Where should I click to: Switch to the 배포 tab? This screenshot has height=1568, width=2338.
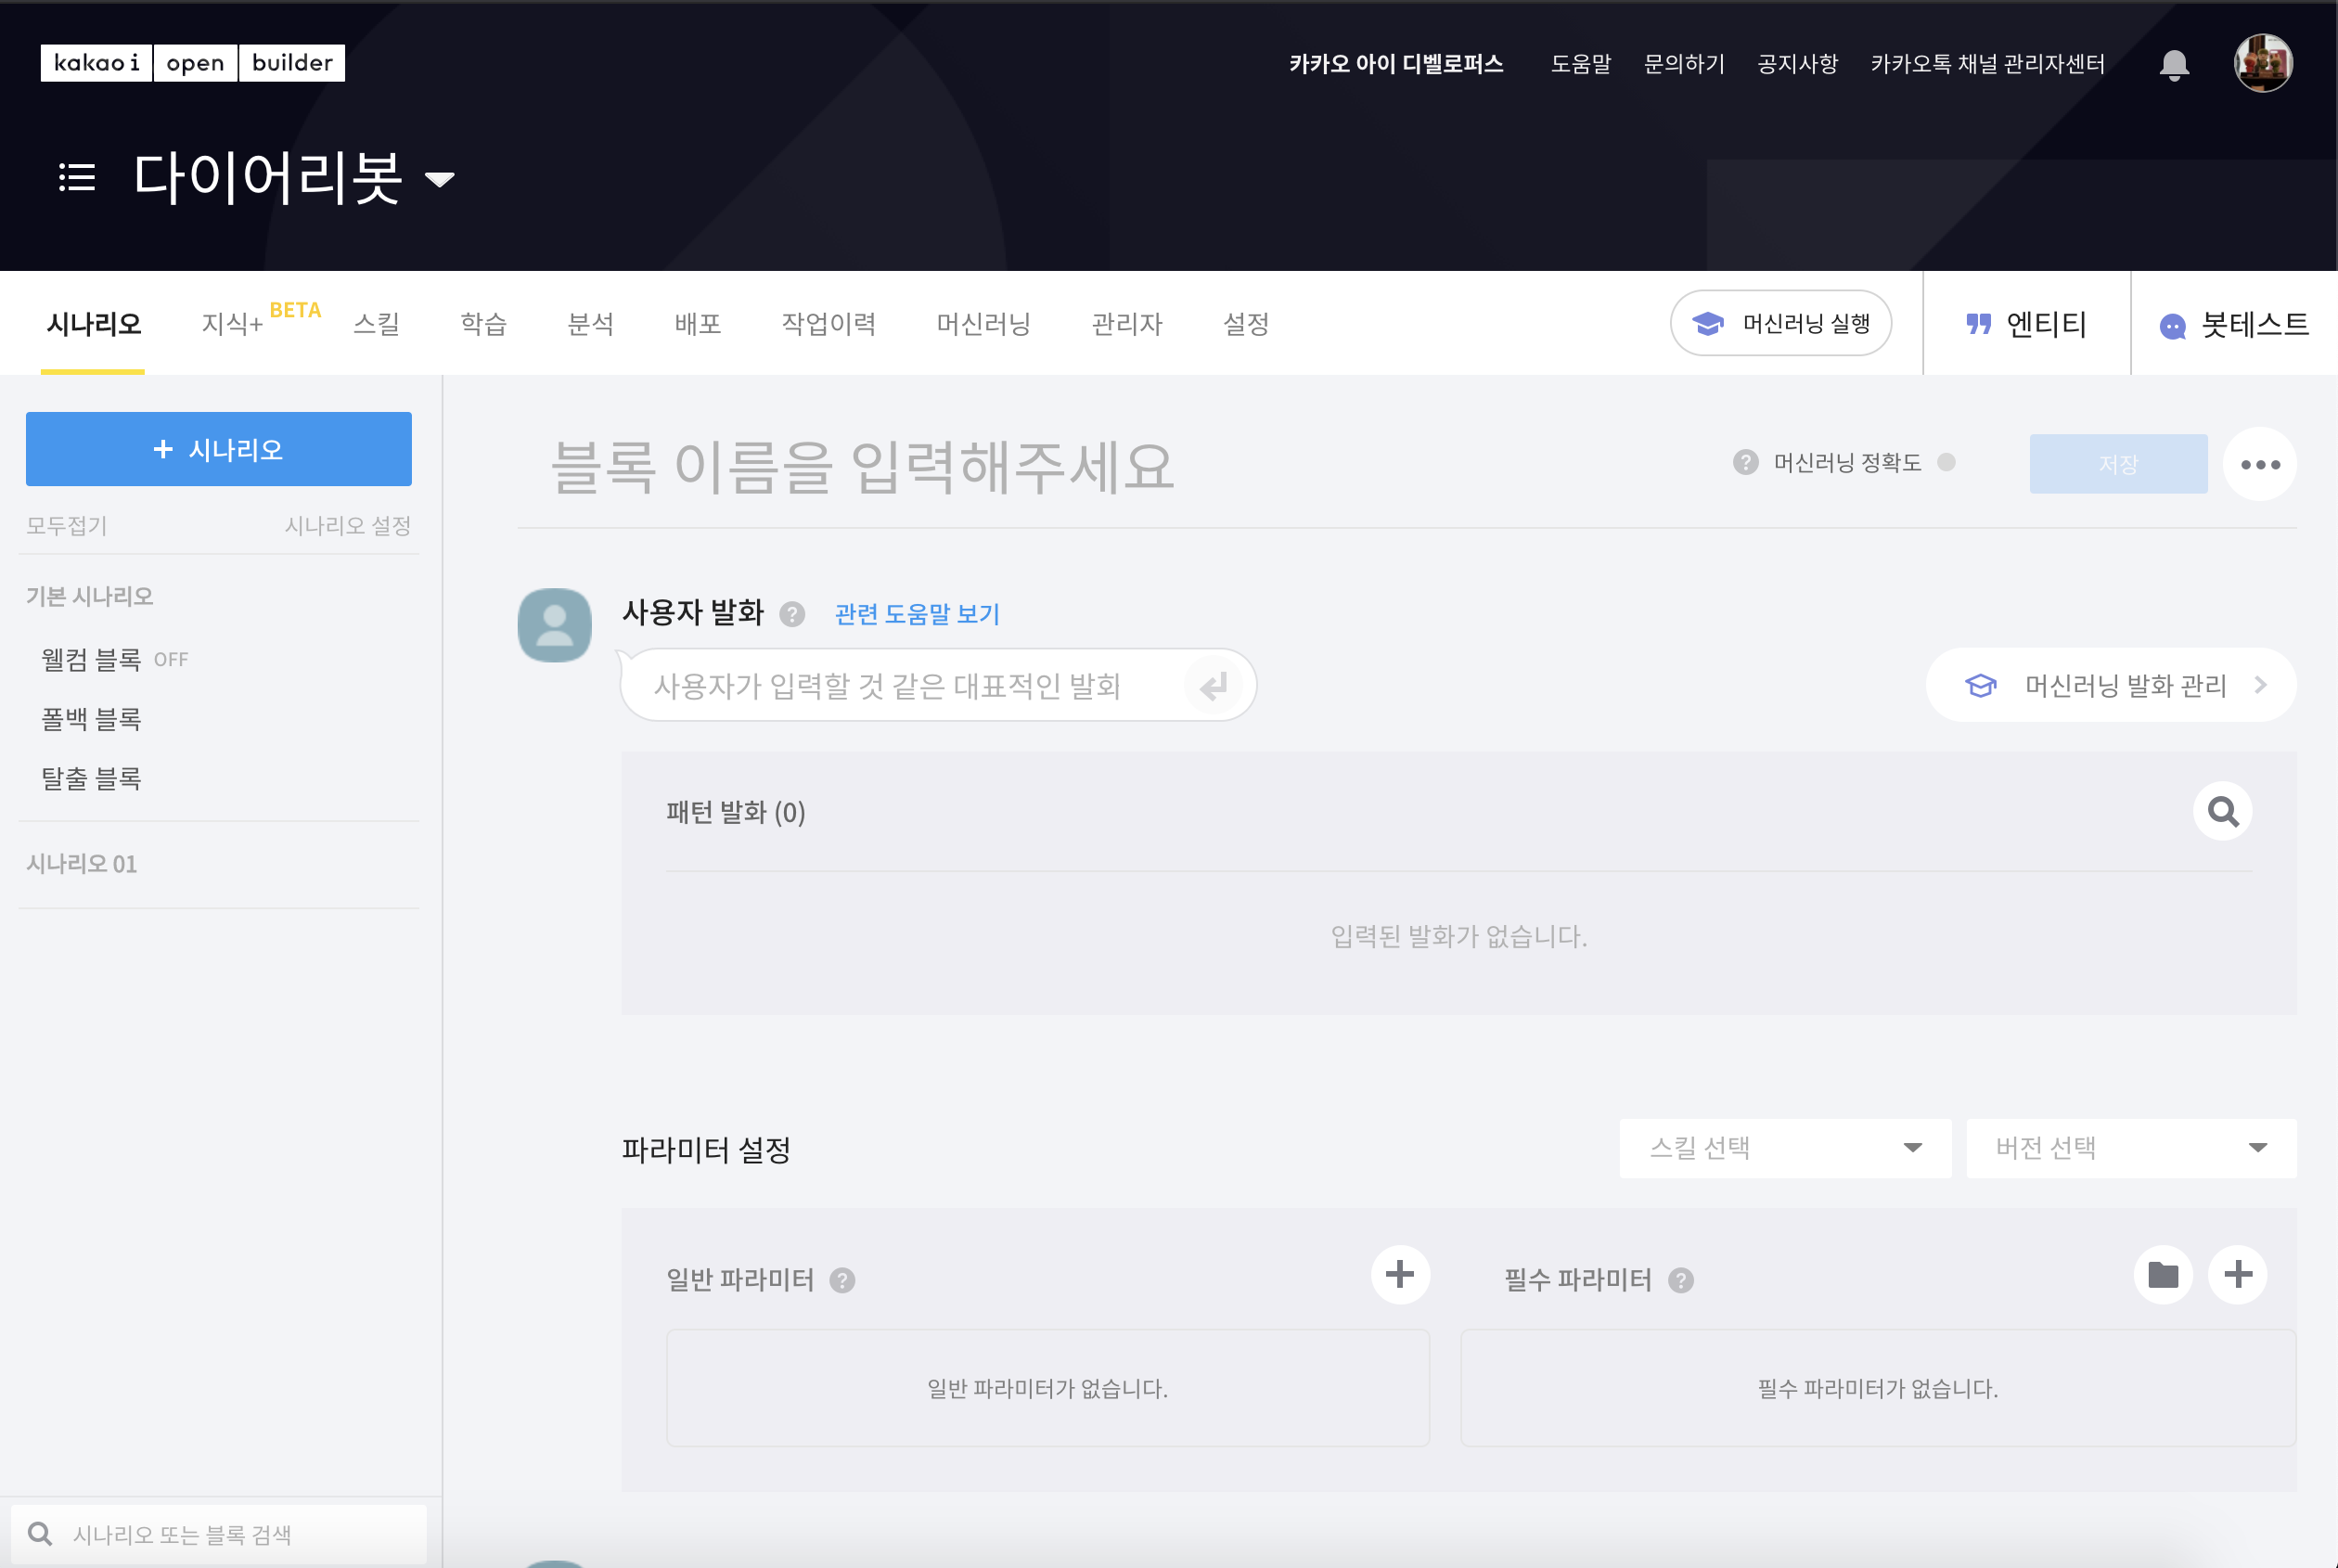[x=697, y=324]
